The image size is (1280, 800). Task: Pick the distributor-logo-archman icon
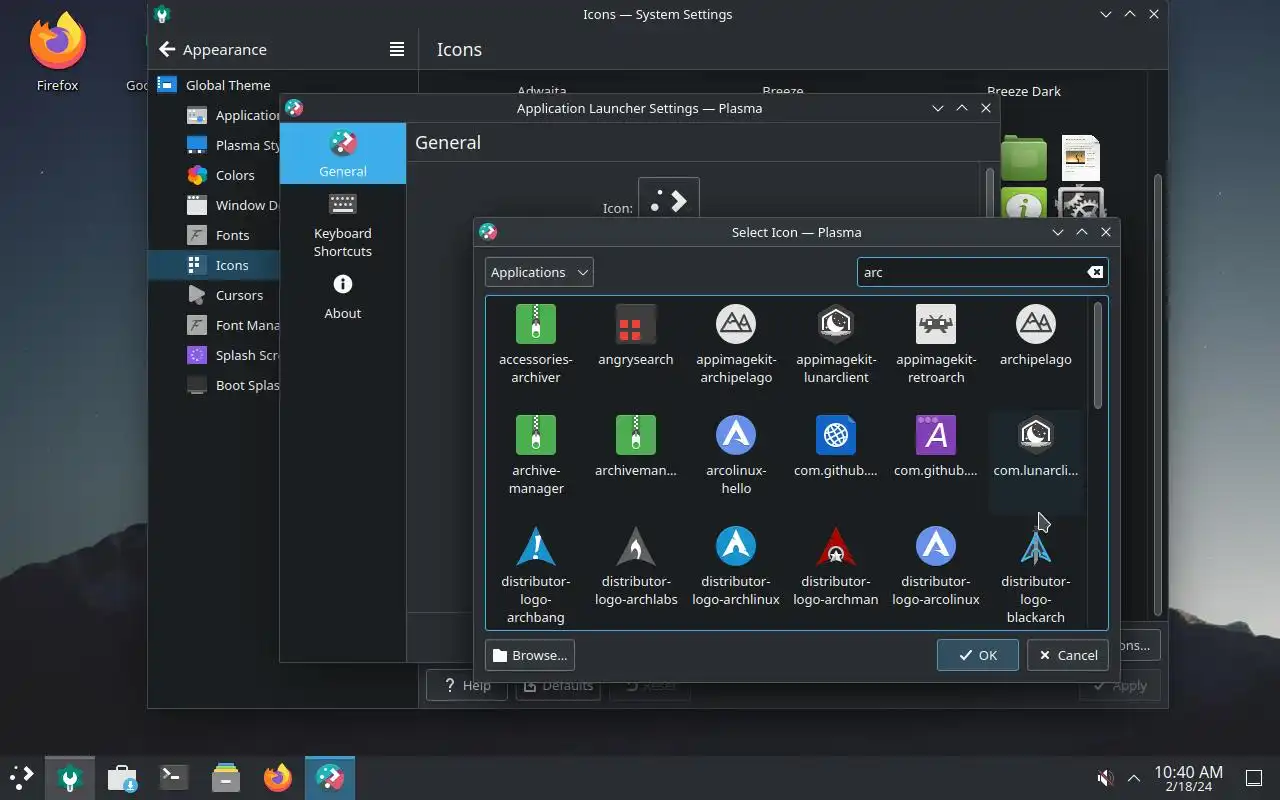(x=836, y=567)
